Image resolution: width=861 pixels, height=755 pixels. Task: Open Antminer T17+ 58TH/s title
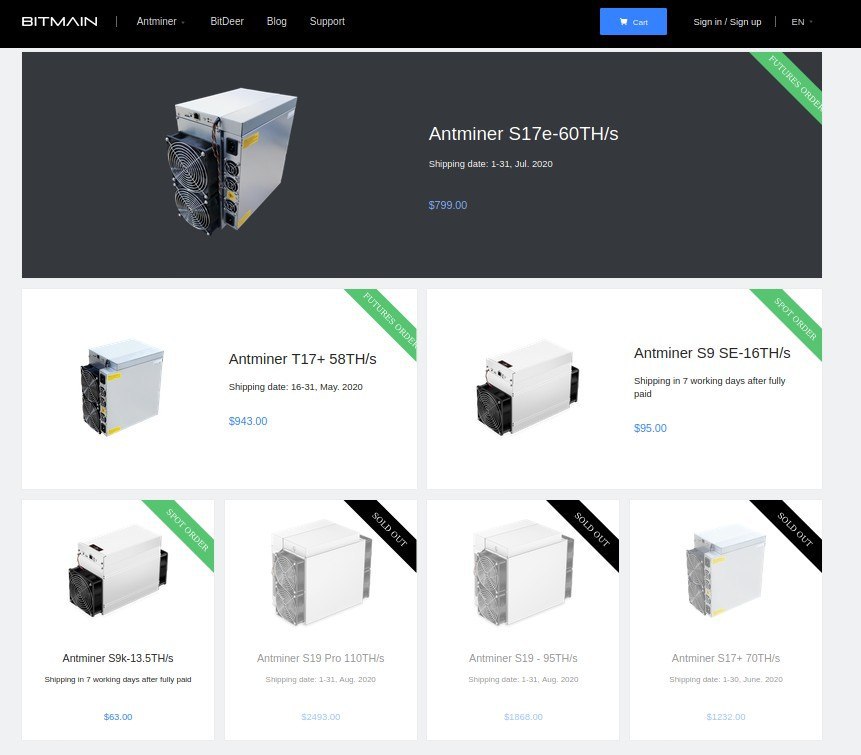tap(303, 359)
